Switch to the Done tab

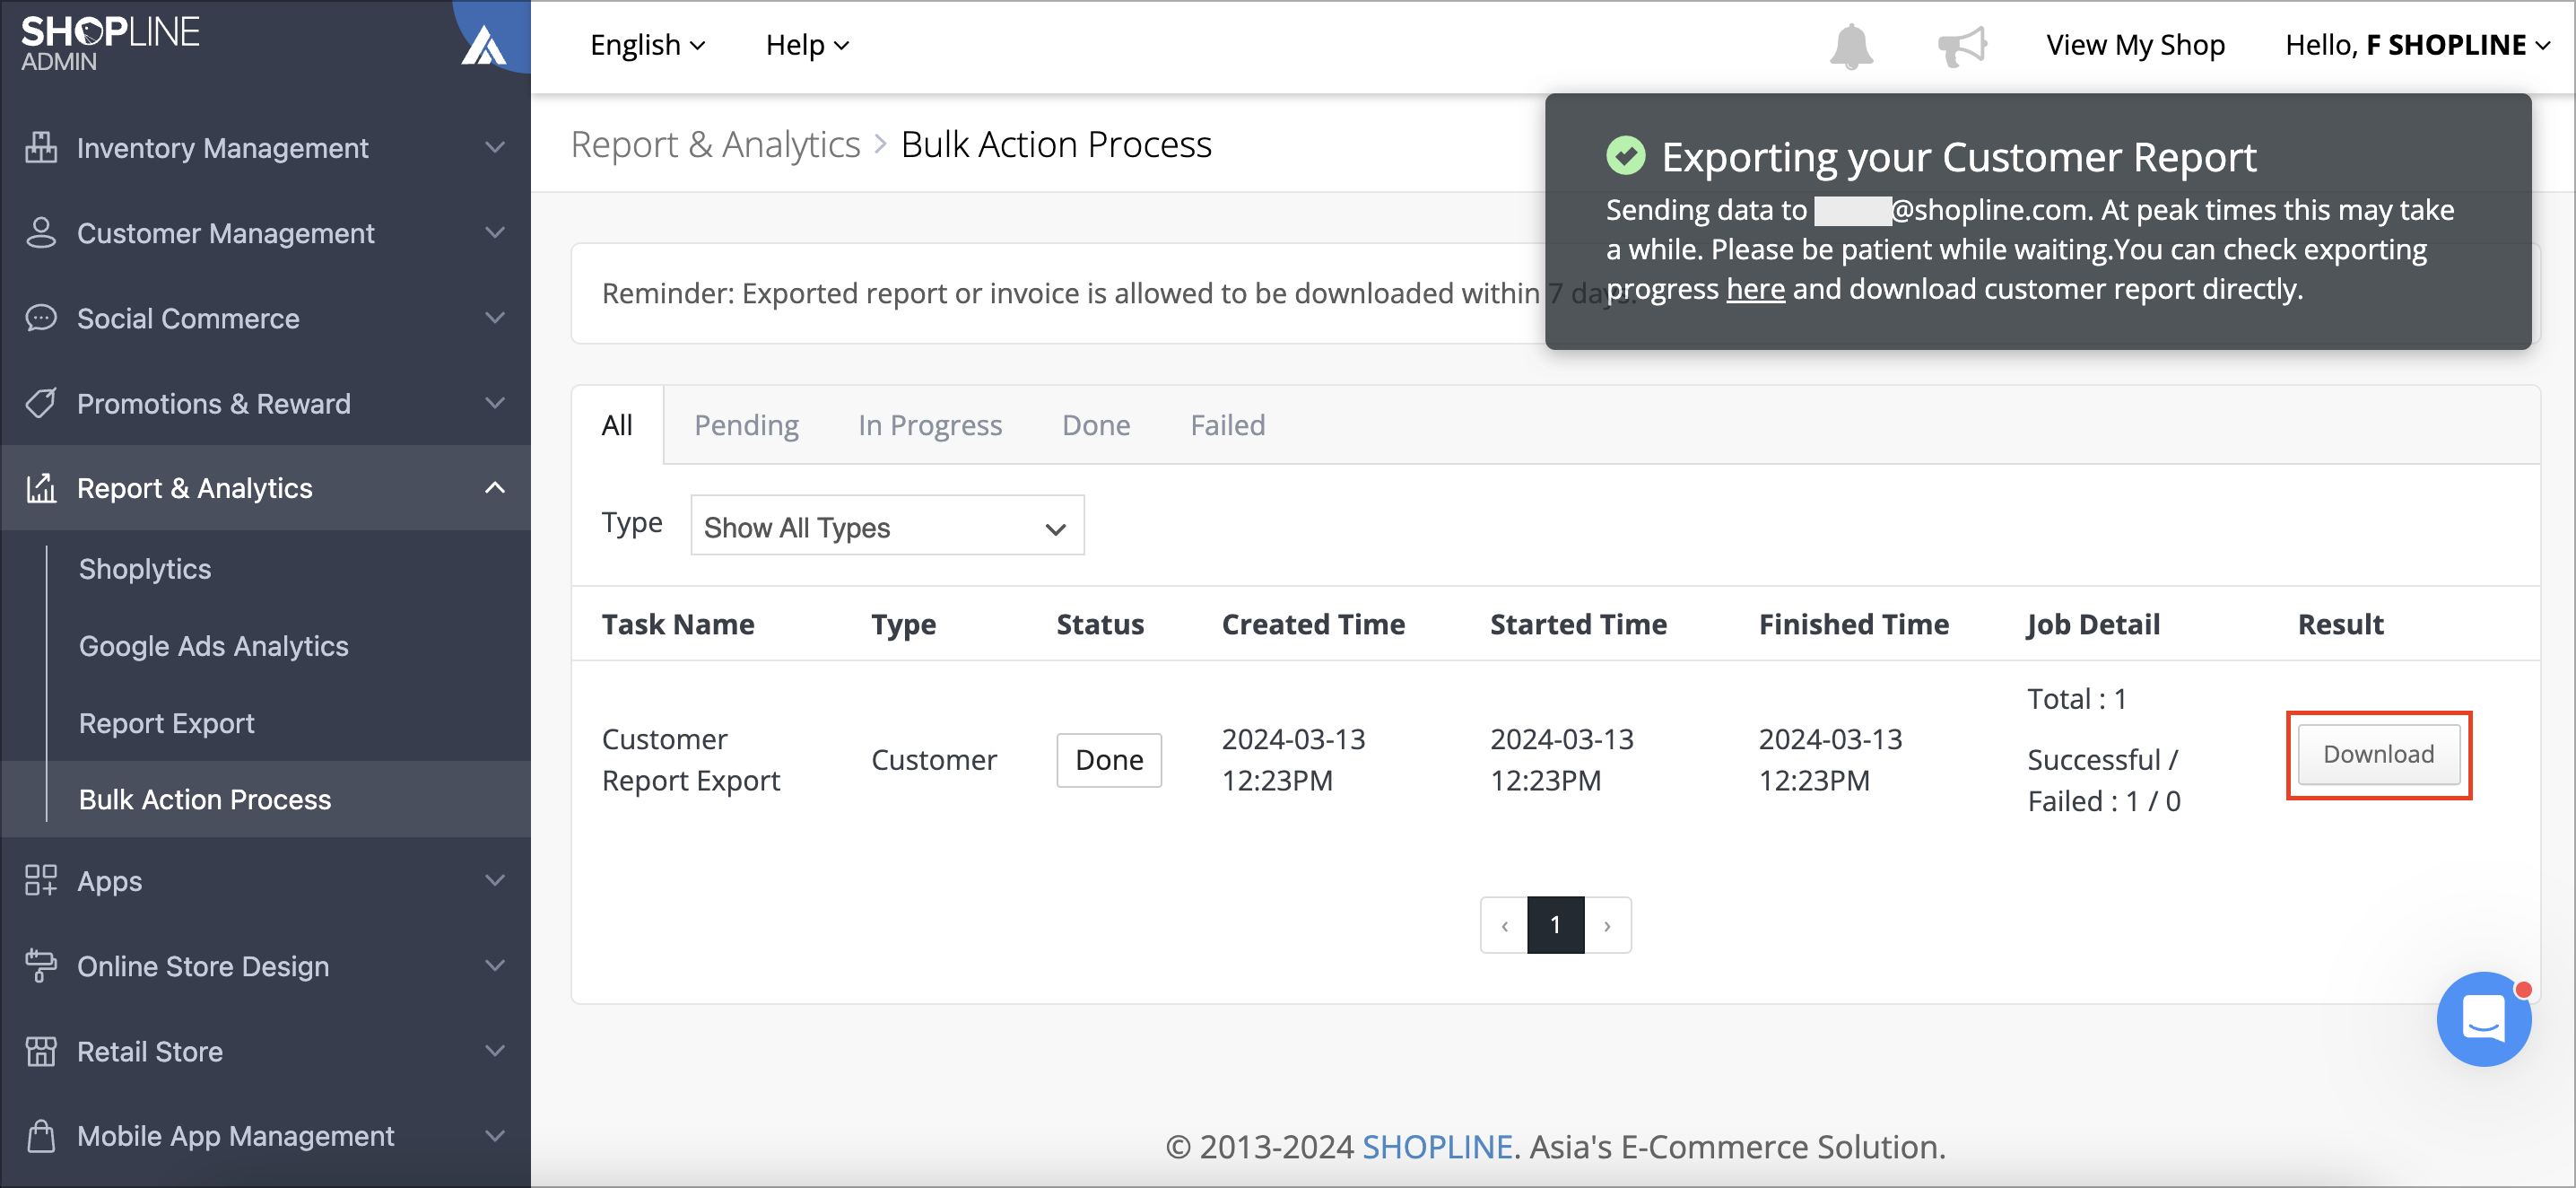point(1096,425)
